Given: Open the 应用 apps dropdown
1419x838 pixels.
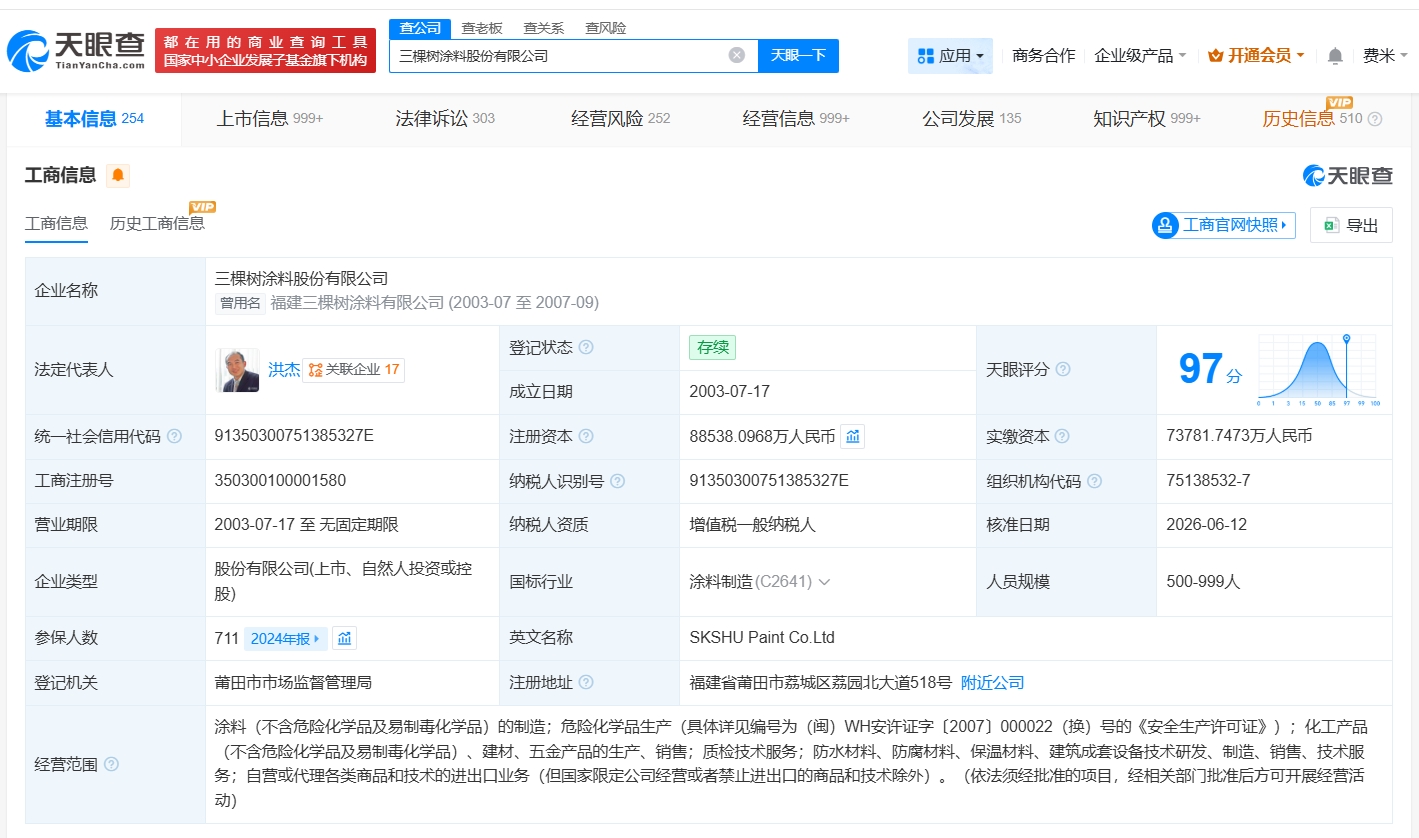Looking at the screenshot, I should [x=950, y=56].
